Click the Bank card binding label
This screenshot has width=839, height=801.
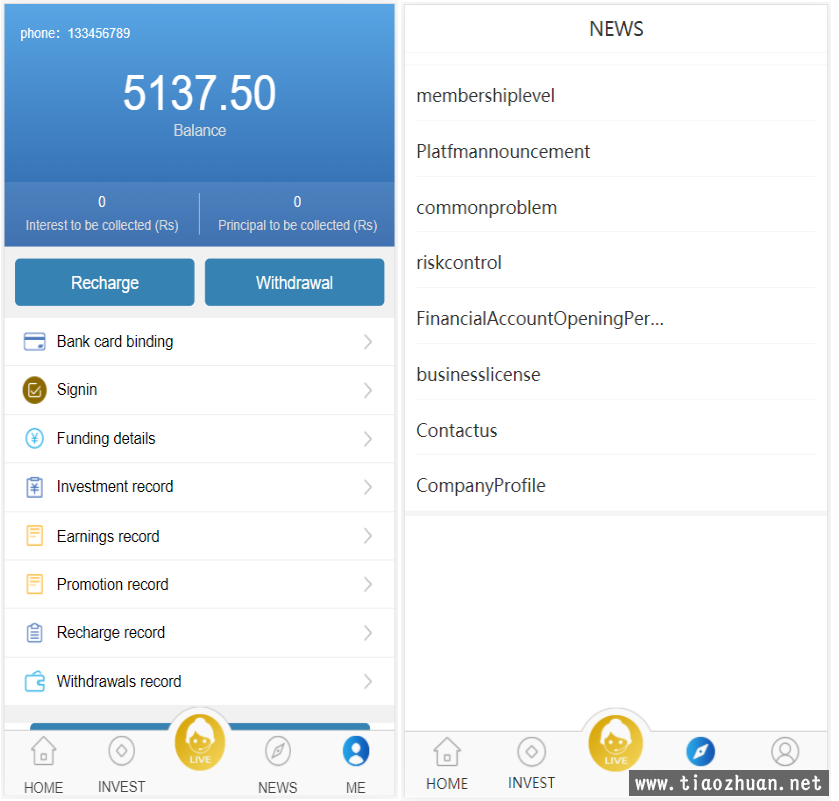(115, 341)
